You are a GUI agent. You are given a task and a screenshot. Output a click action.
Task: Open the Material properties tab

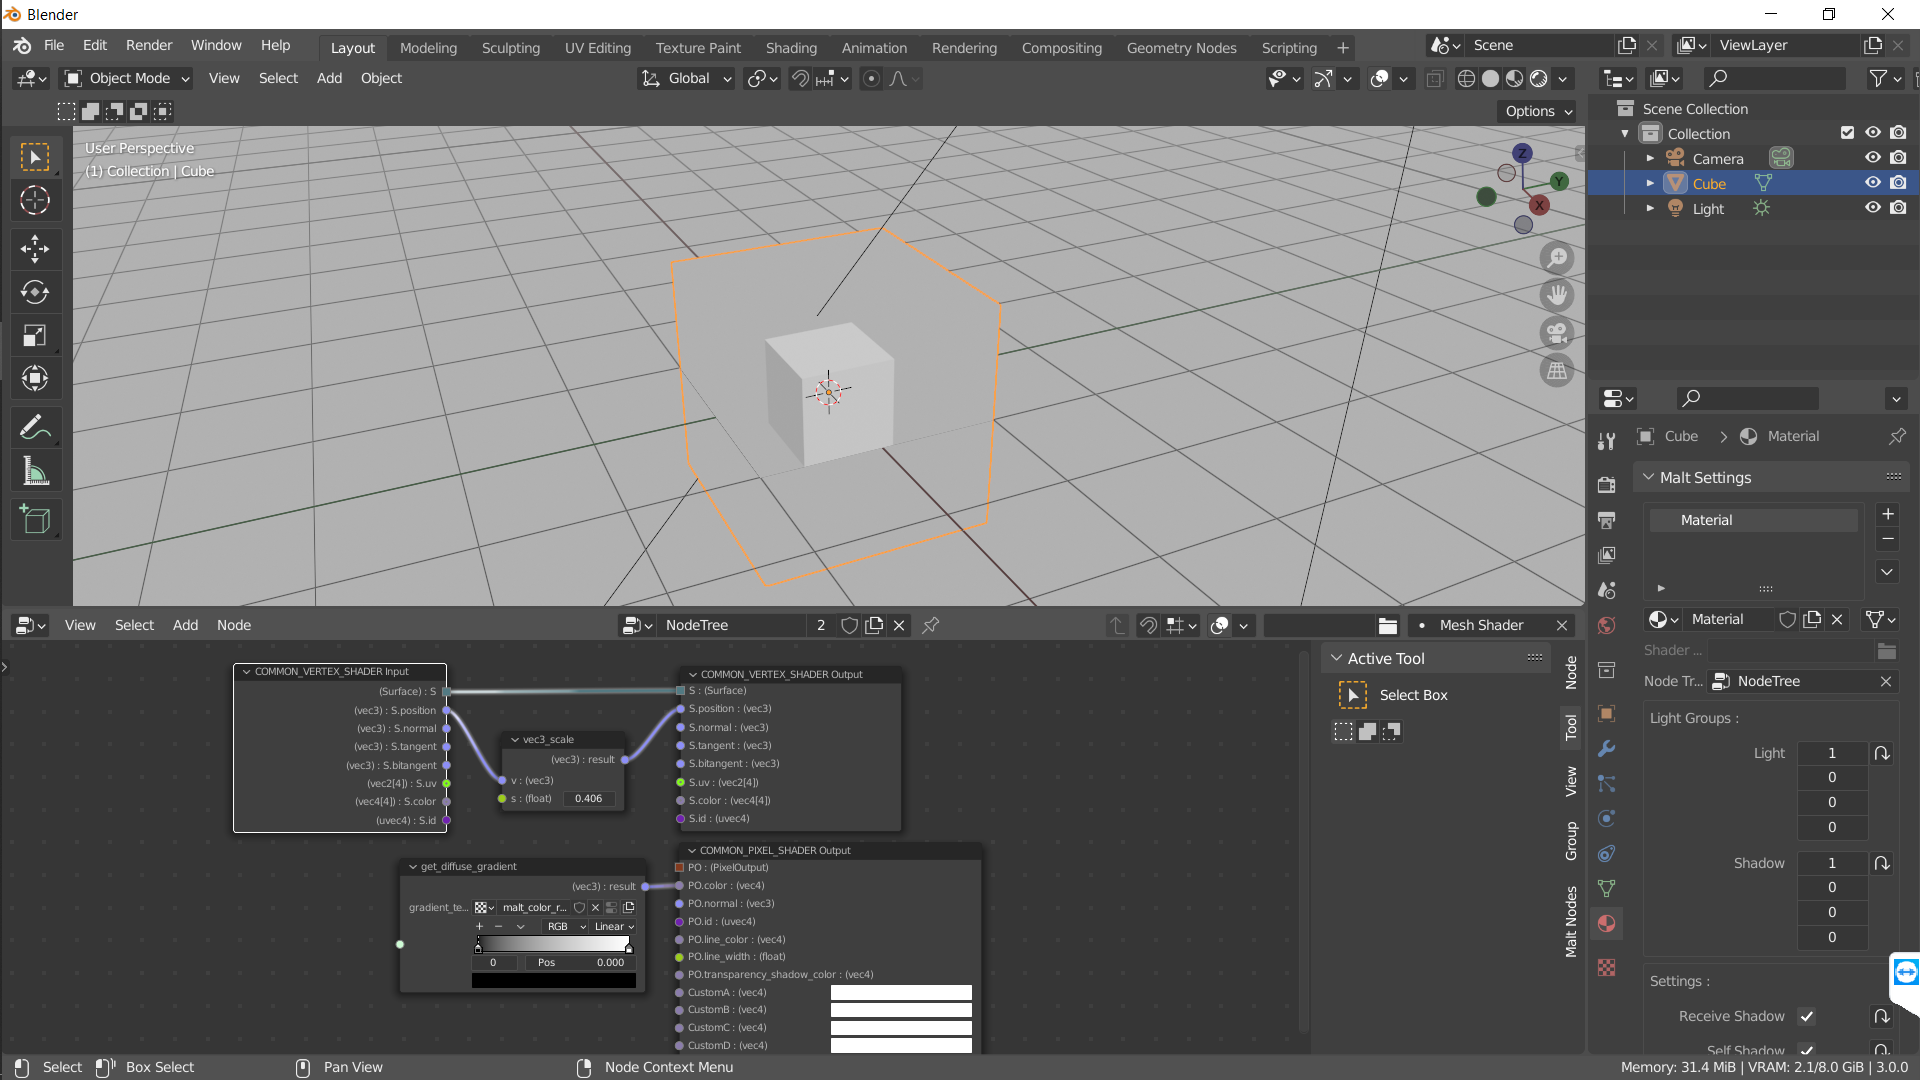1607,924
